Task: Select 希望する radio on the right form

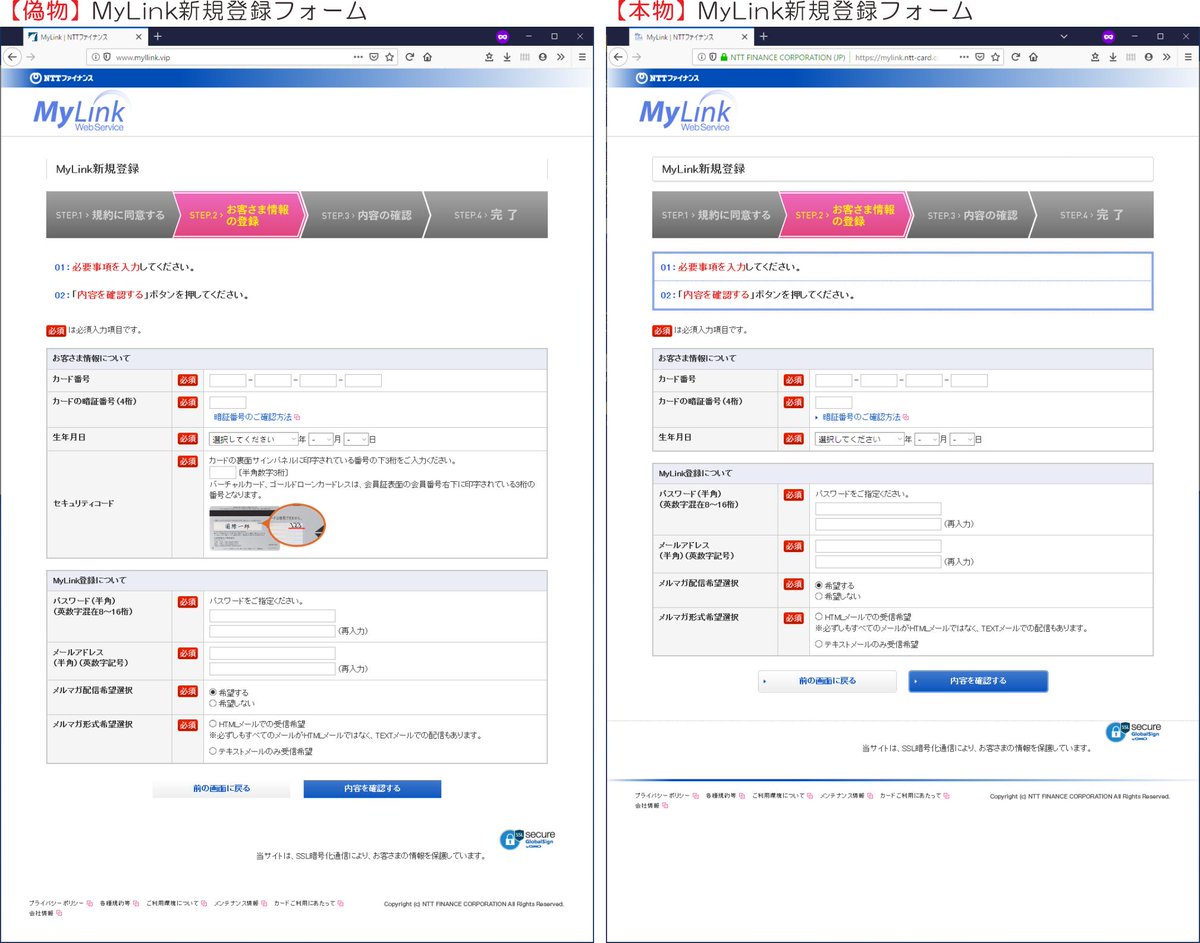Action: click(x=819, y=585)
